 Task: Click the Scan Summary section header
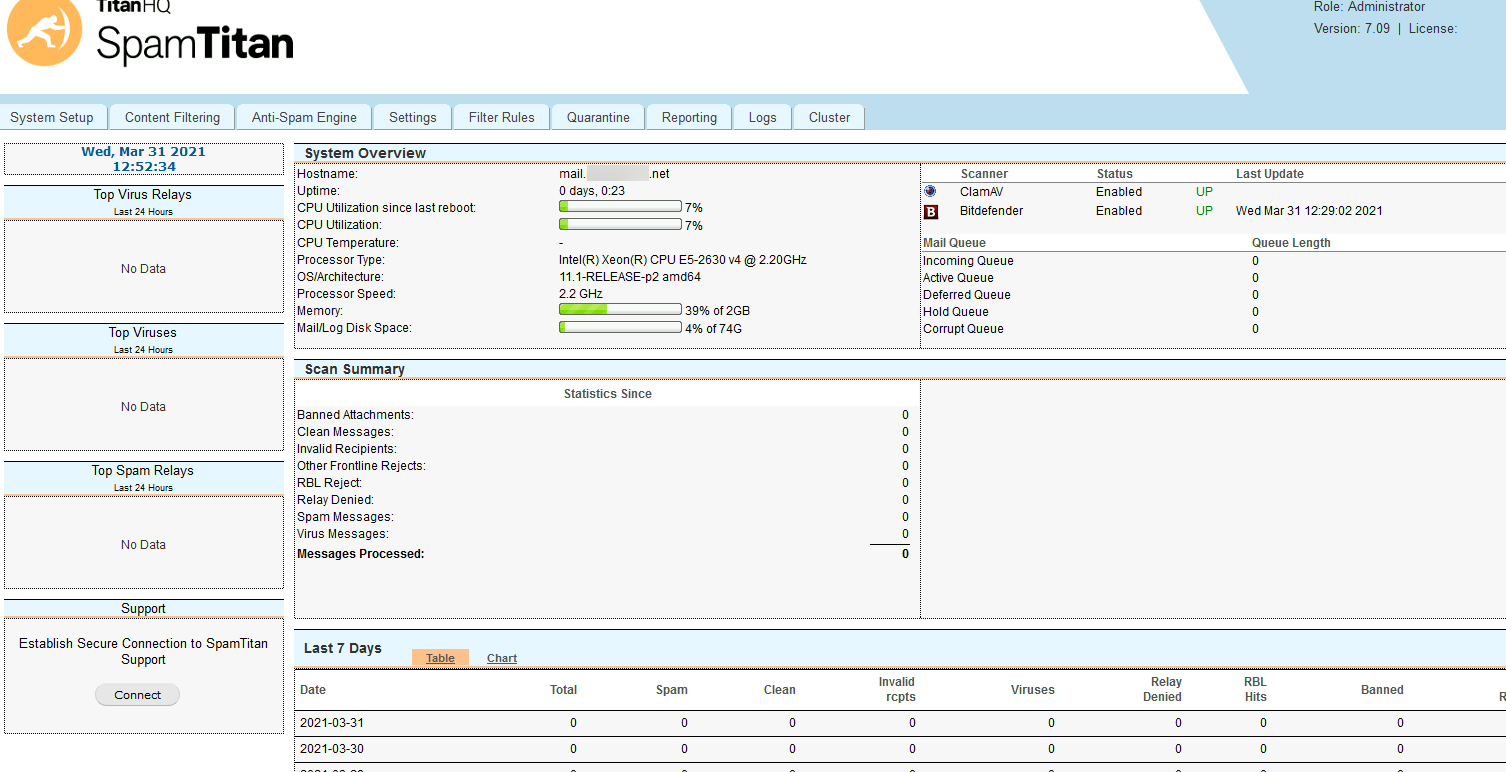coord(355,369)
